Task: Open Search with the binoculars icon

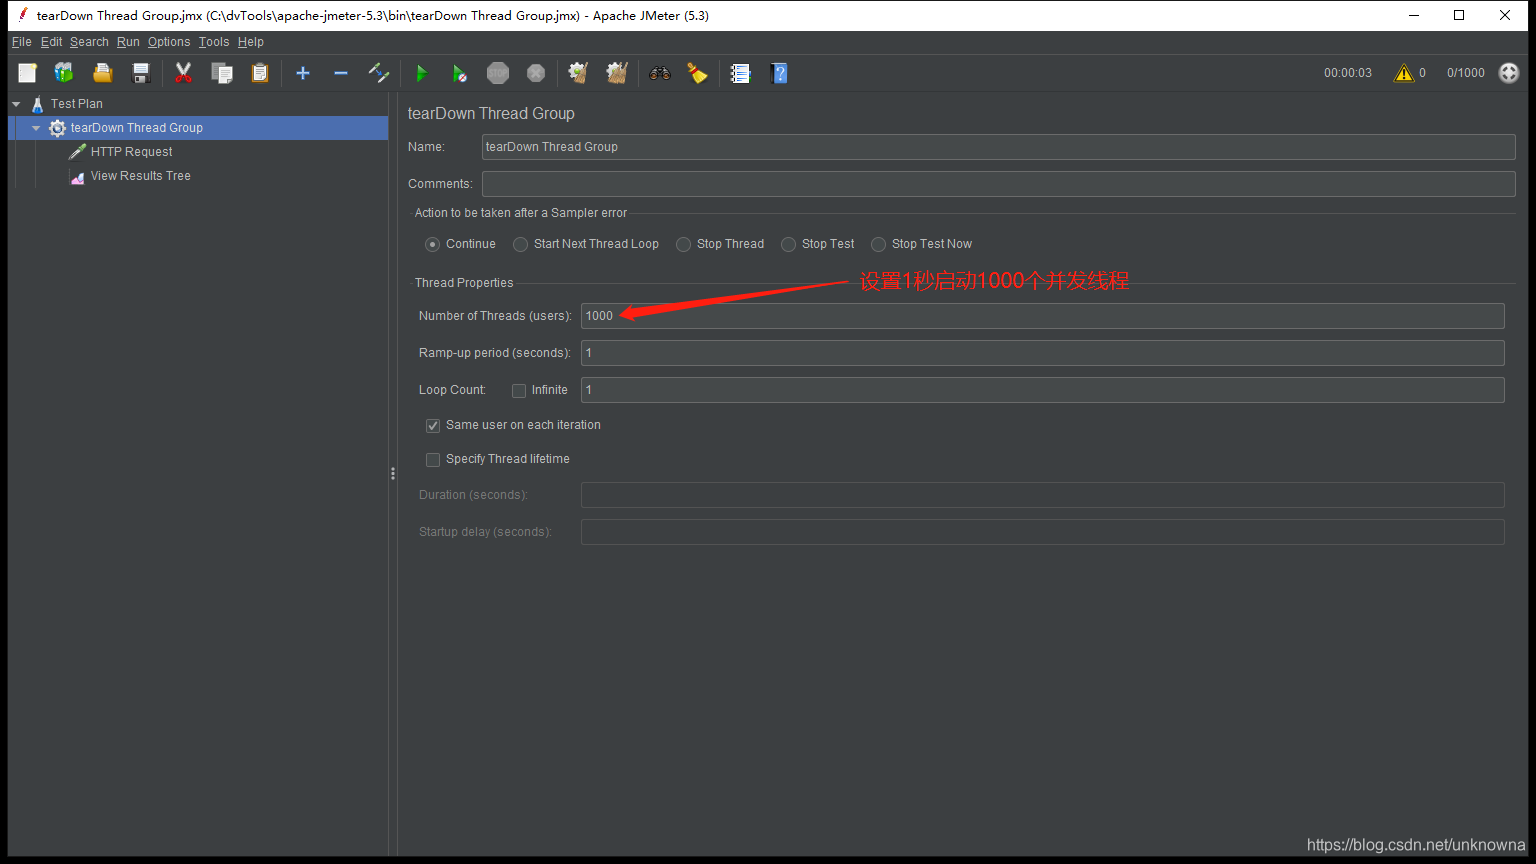Action: [660, 73]
